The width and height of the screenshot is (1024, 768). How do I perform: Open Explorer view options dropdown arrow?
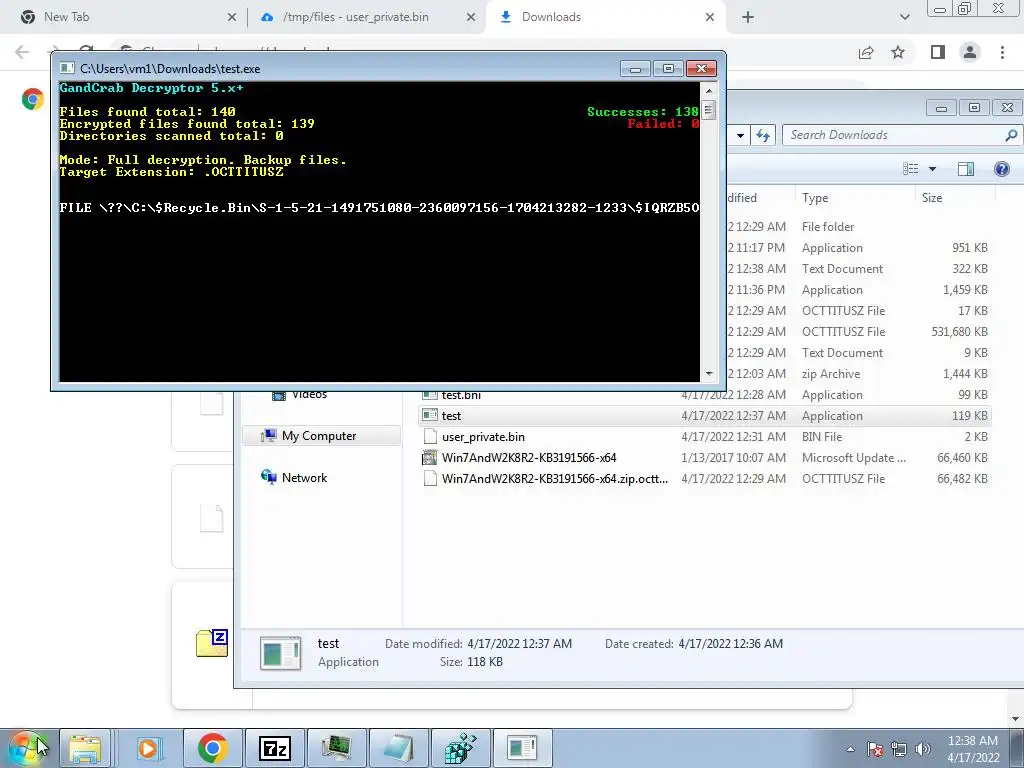pyautogui.click(x=933, y=169)
